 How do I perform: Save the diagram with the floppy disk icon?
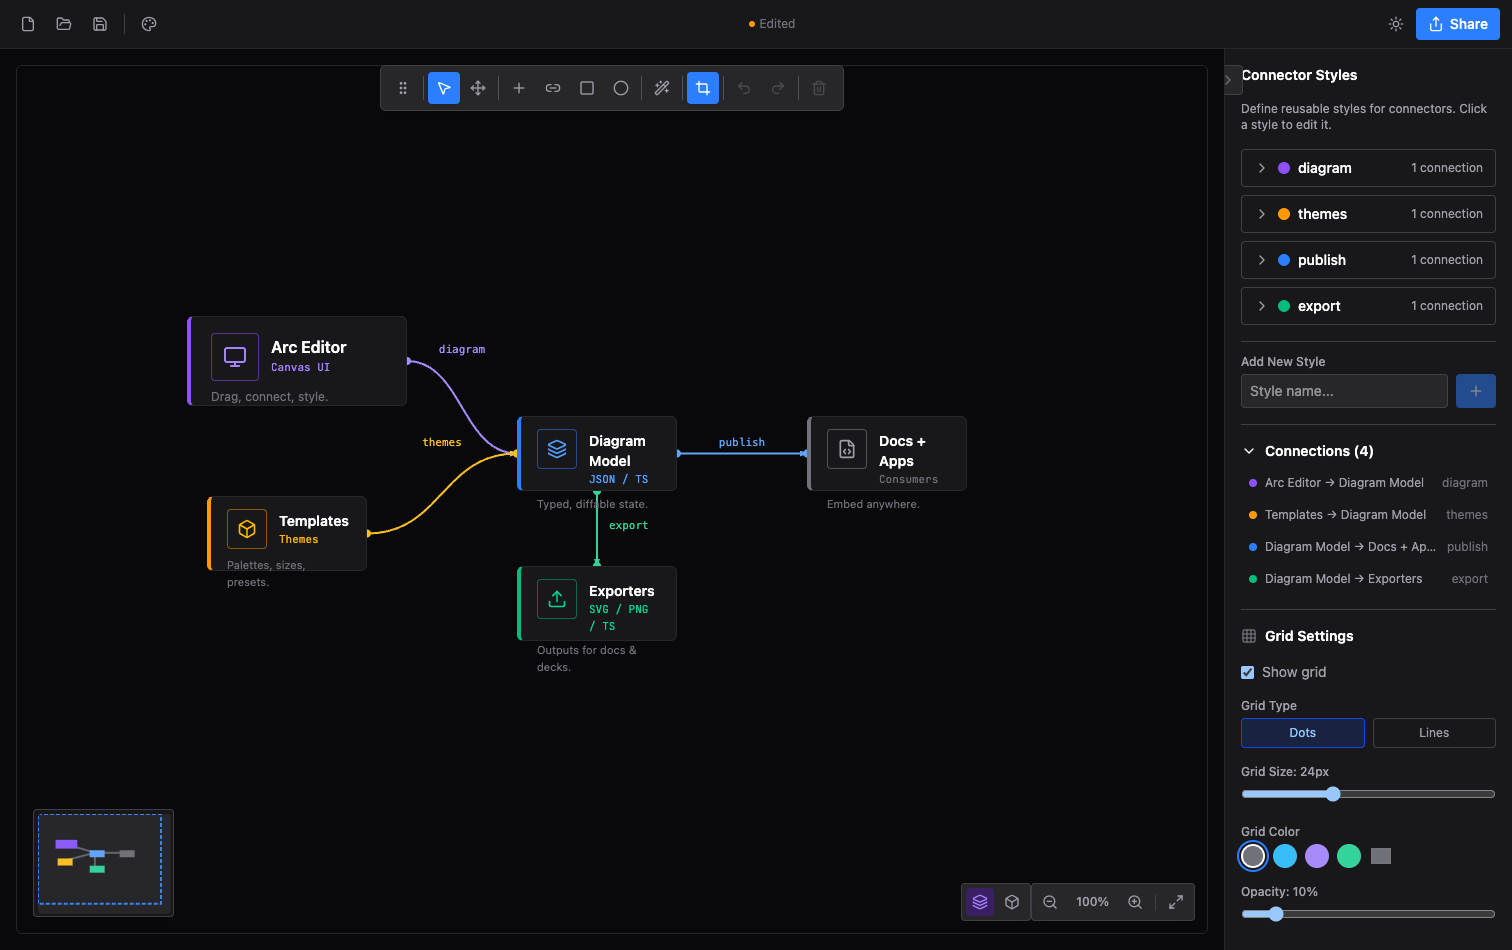[x=100, y=24]
